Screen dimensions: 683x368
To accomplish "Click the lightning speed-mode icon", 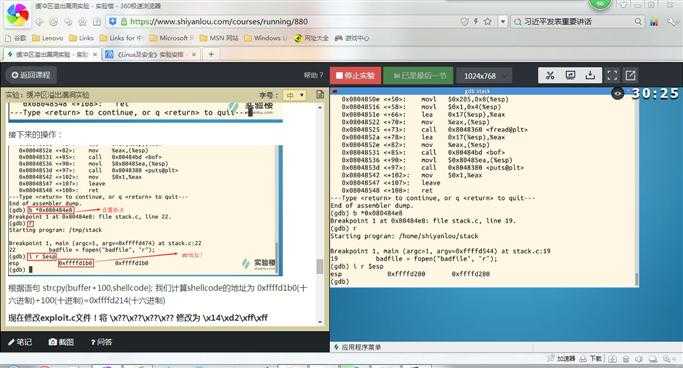I will (x=476, y=21).
